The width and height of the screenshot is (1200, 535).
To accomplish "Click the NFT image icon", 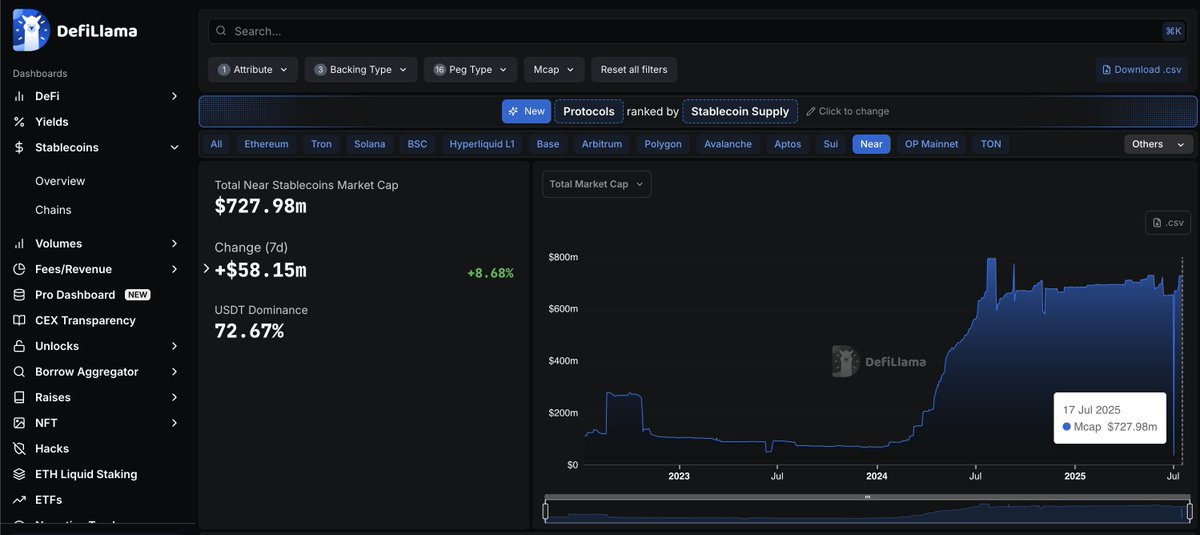I will [x=19, y=423].
